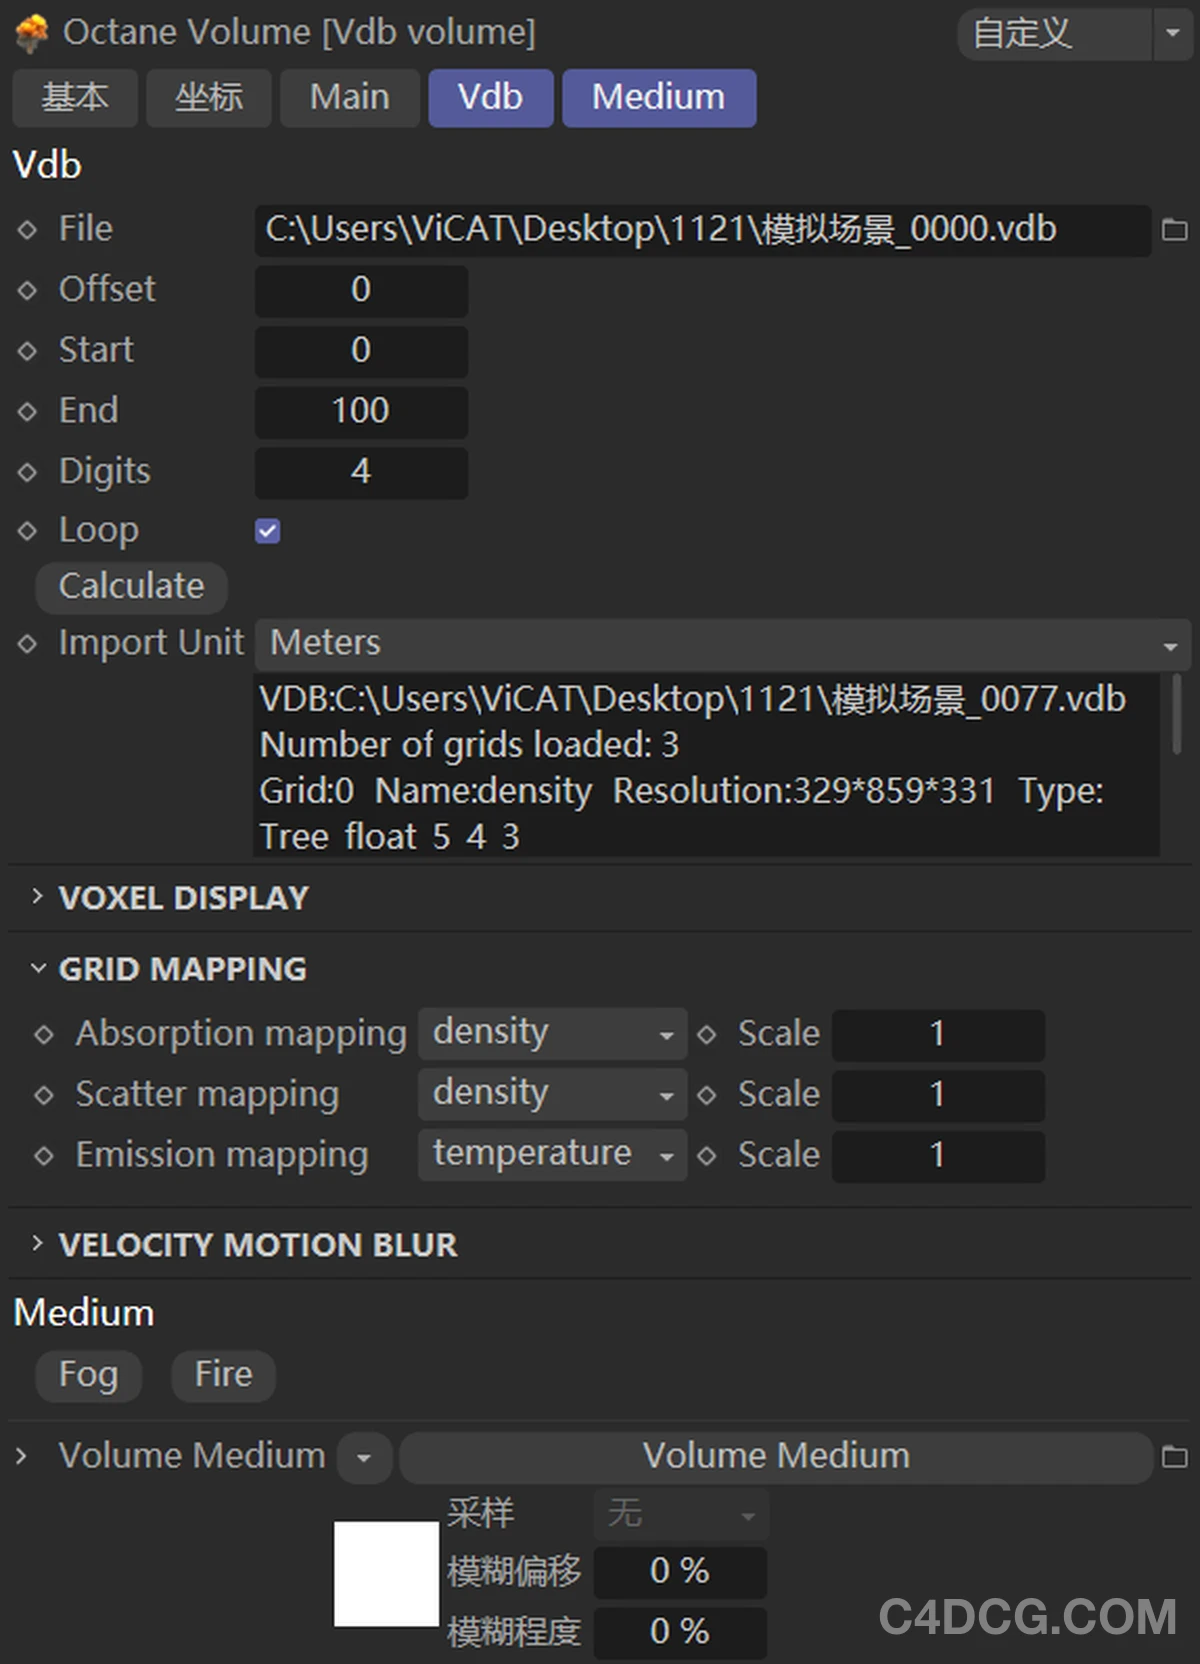
Task: Expand the VELOCITY MOTION BLUR section
Action: click(x=37, y=1243)
